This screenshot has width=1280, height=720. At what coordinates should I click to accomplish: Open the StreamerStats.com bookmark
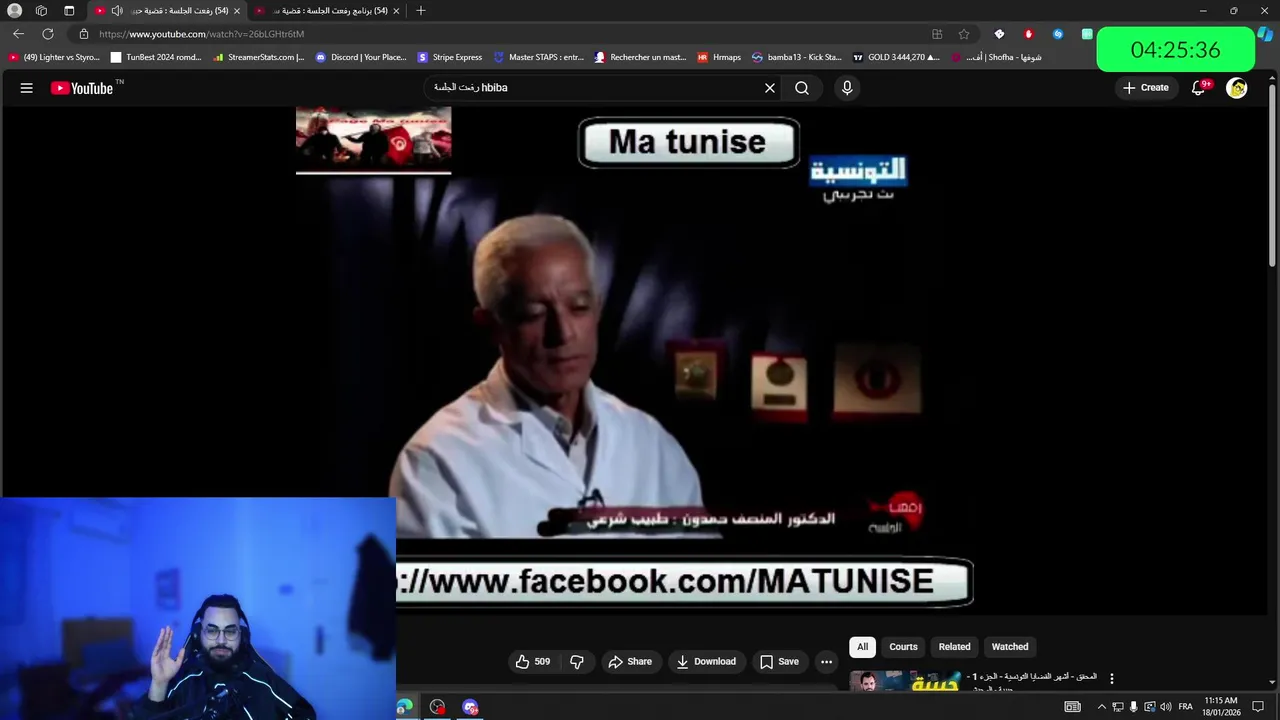(259, 57)
